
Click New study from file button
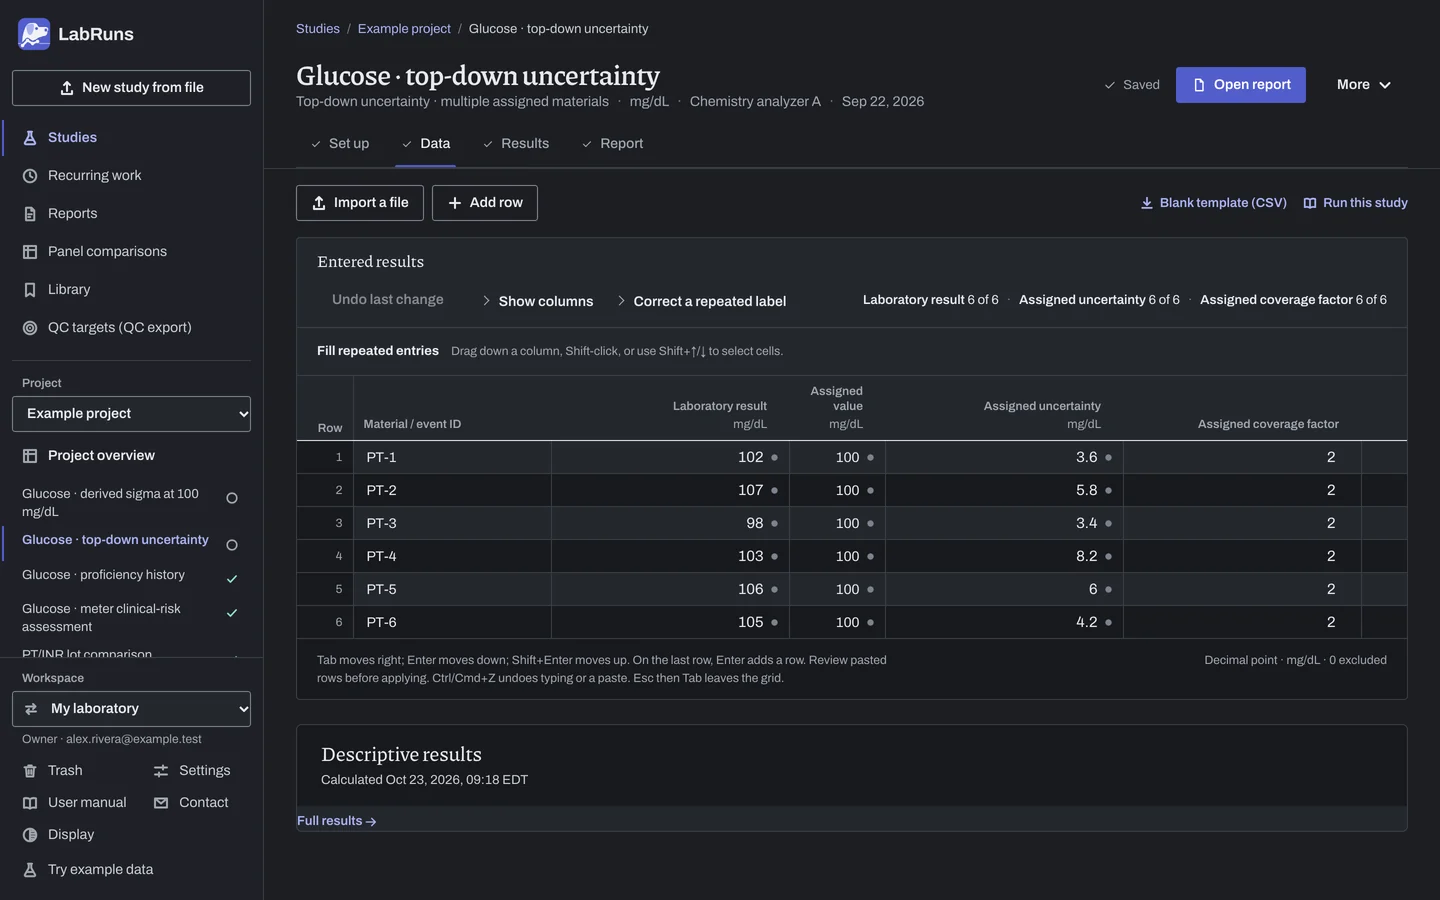pos(131,88)
